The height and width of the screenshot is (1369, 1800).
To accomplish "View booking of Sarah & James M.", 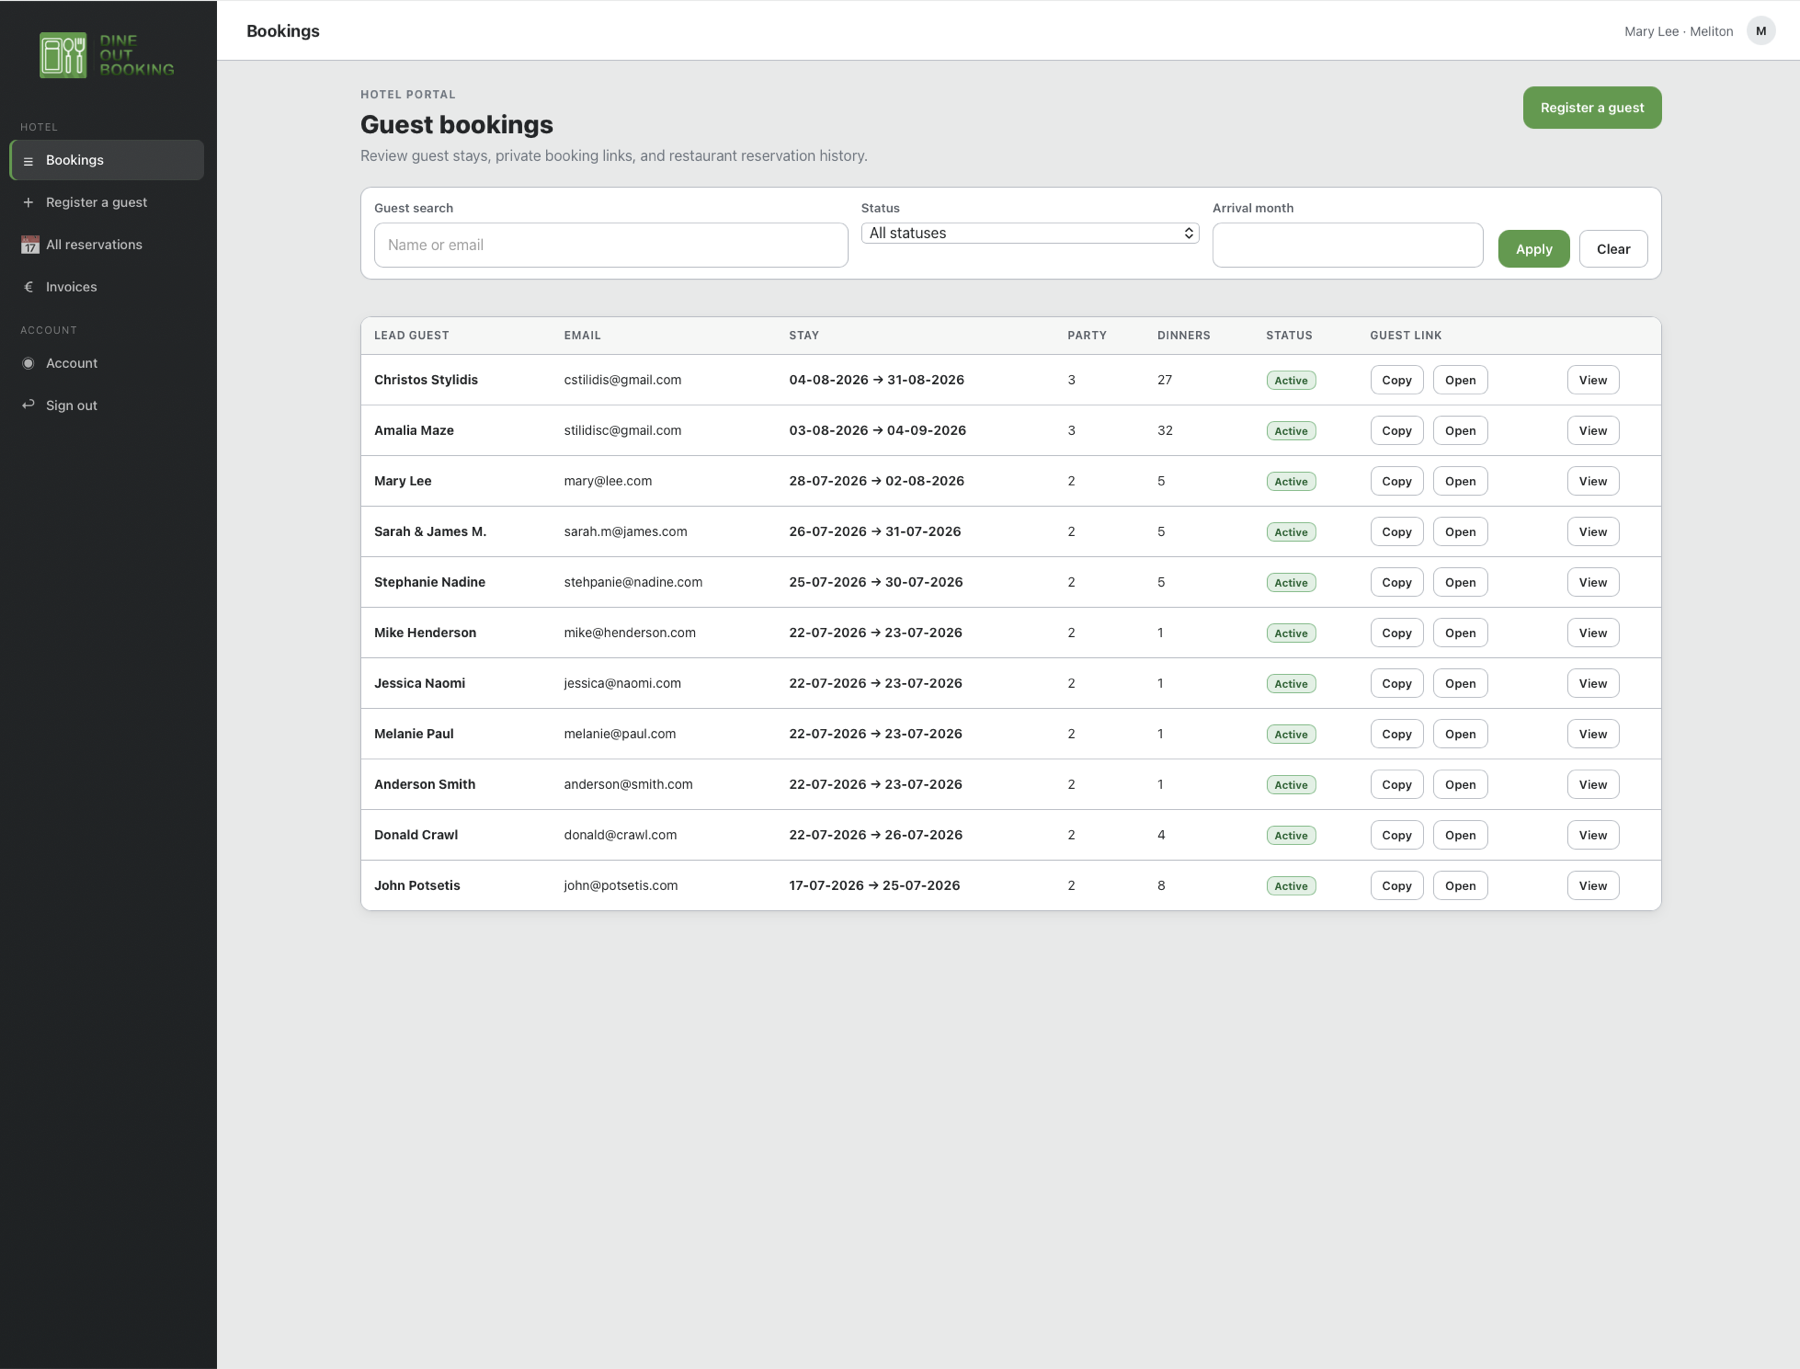I will coord(1592,532).
